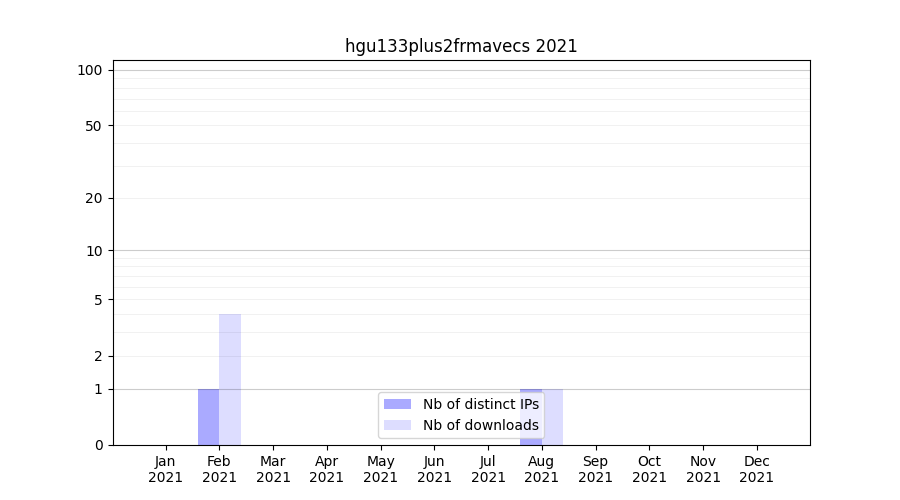
Task: Click the Jul 2021 x-axis label
Action: coord(488,469)
